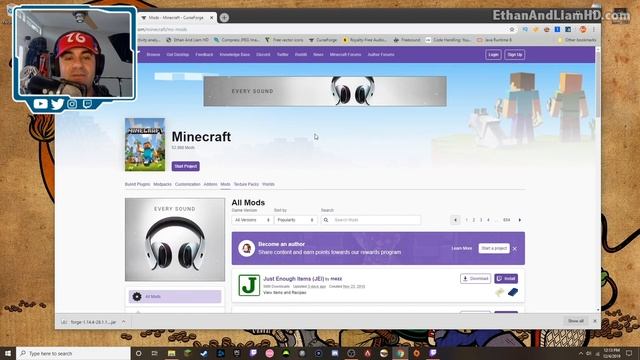The height and width of the screenshot is (360, 640).
Task: Open Task View on the taskbar
Action: [x=155, y=353]
